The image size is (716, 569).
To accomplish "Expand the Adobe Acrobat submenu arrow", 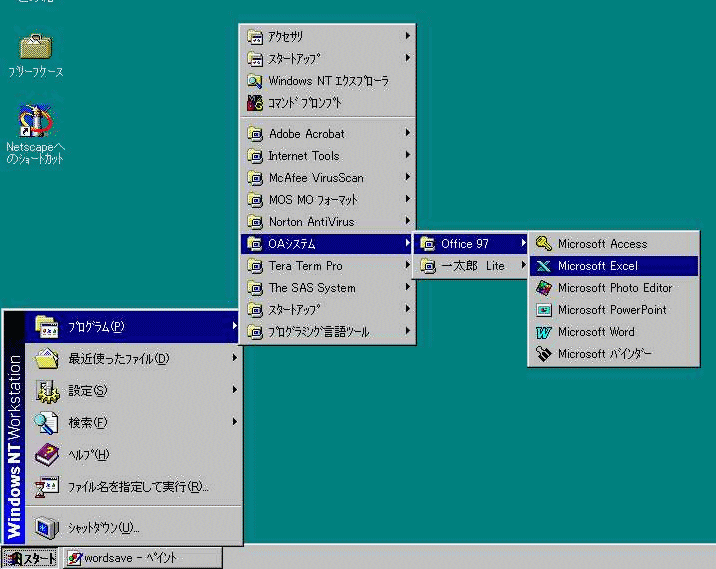I will tap(407, 133).
